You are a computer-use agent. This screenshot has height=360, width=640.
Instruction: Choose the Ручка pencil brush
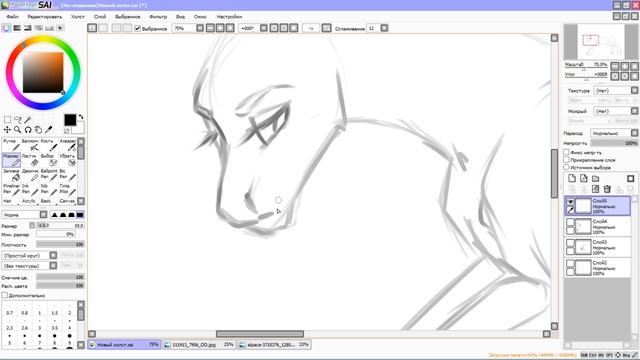point(11,145)
